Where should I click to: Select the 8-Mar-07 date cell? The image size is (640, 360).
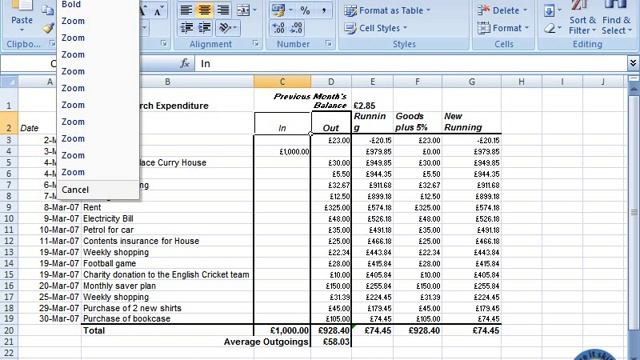tap(50, 207)
